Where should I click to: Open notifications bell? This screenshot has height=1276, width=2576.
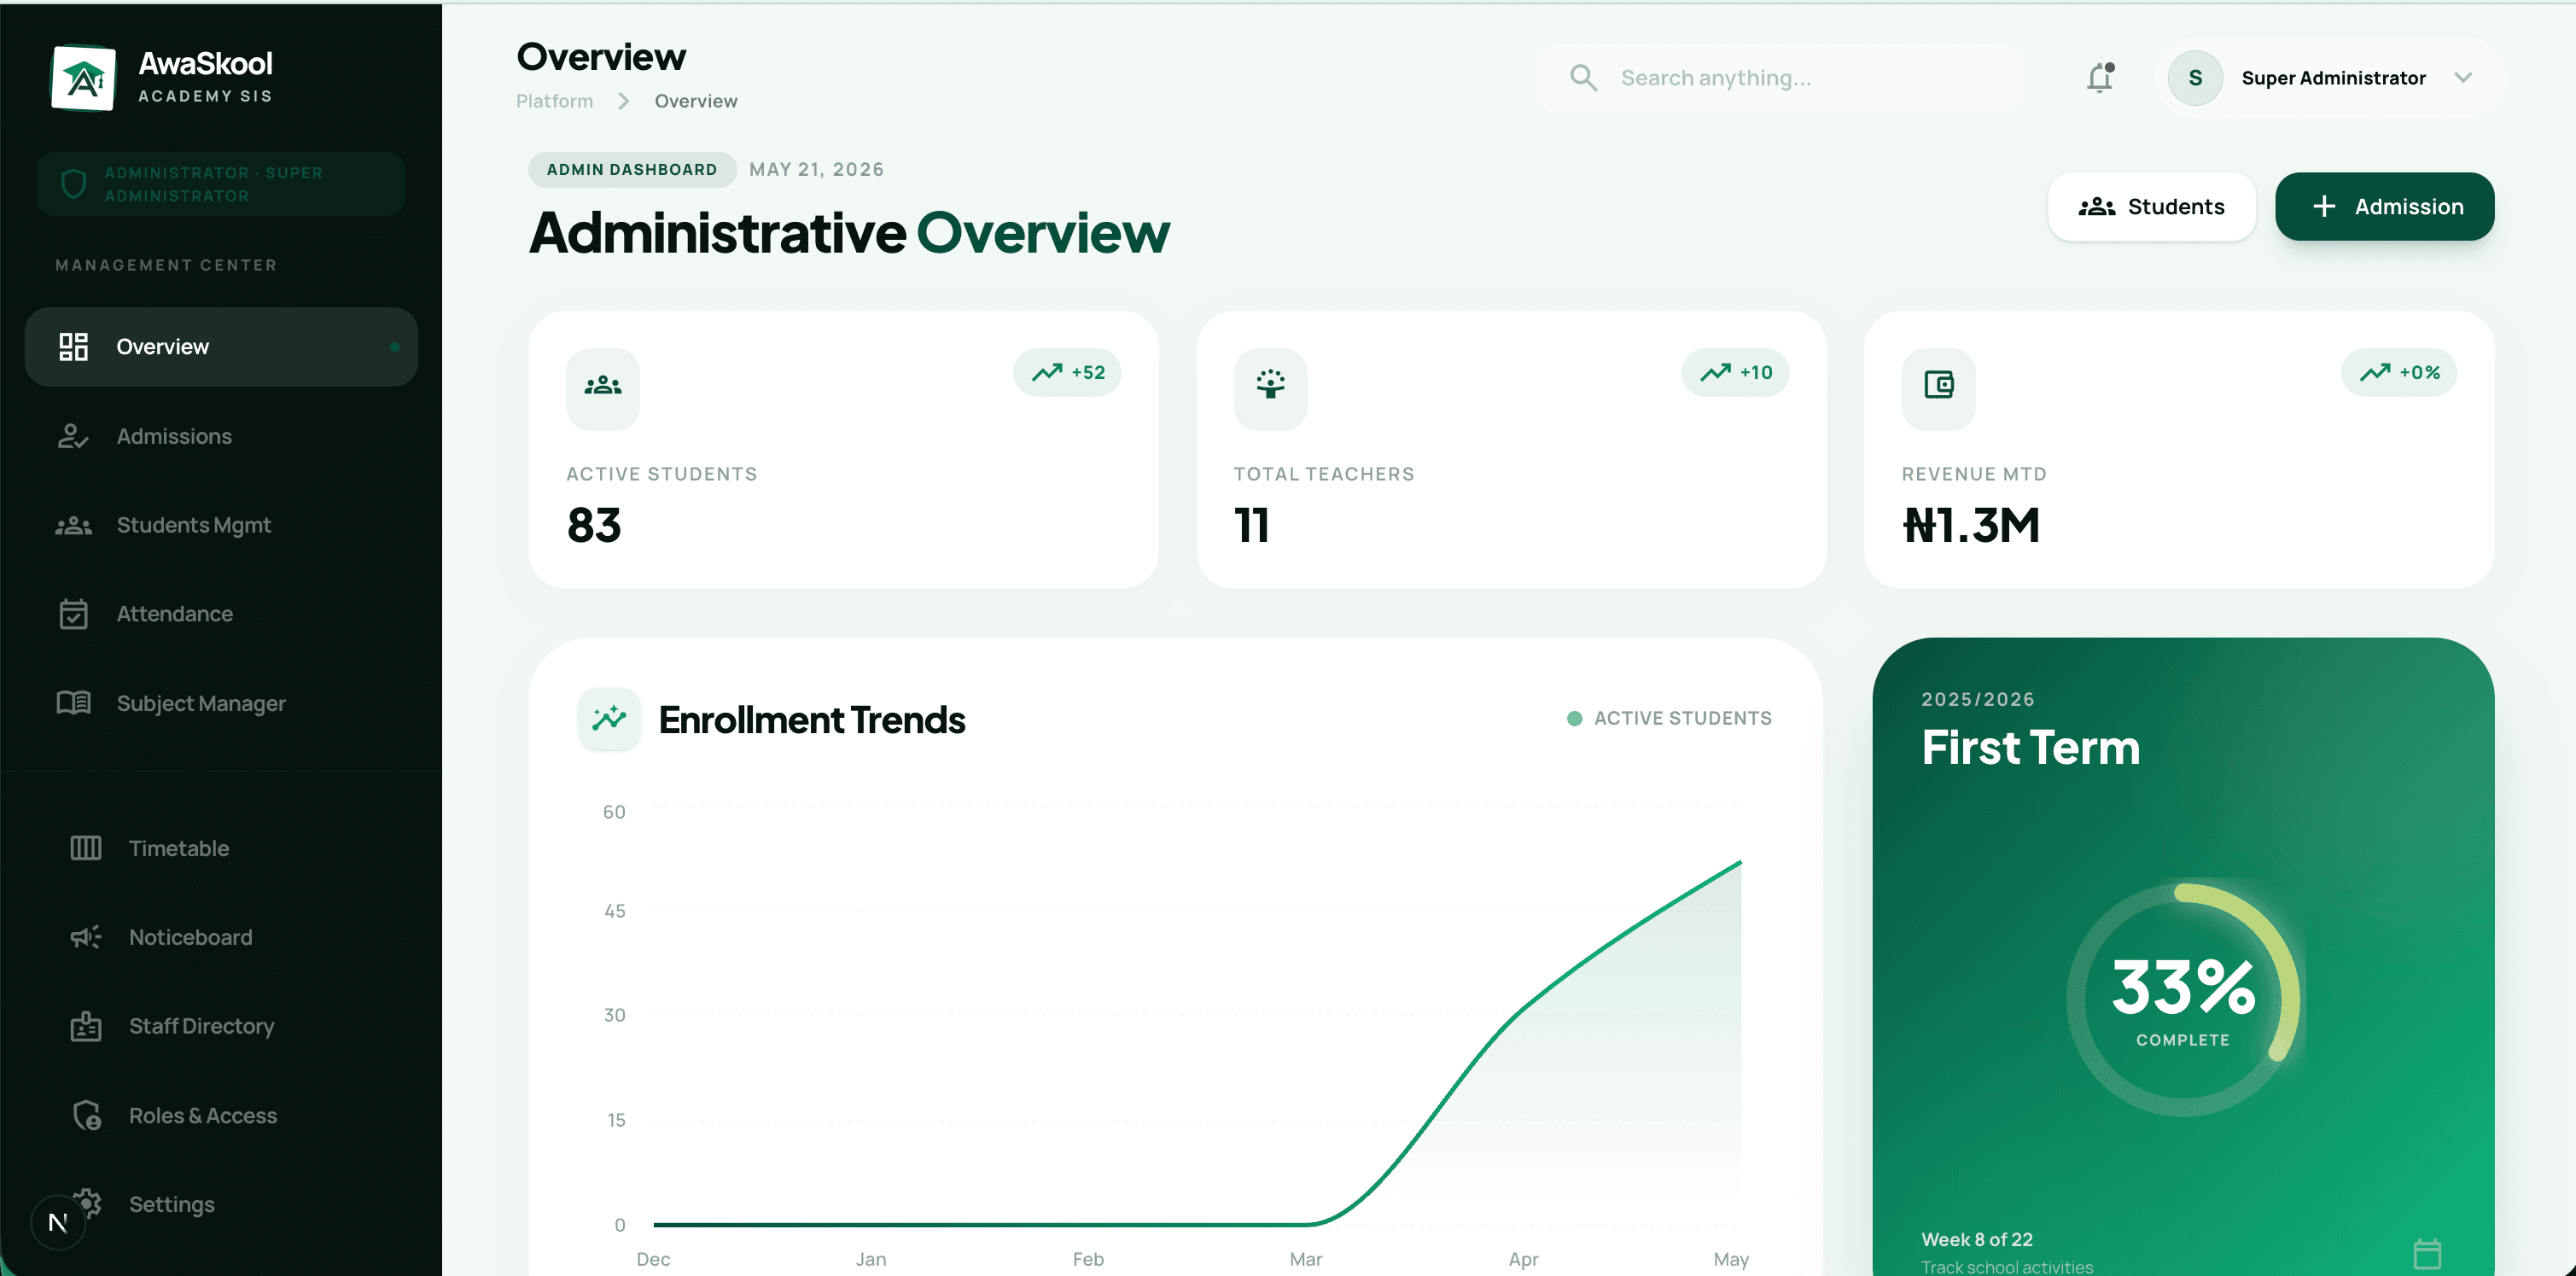click(x=2100, y=78)
